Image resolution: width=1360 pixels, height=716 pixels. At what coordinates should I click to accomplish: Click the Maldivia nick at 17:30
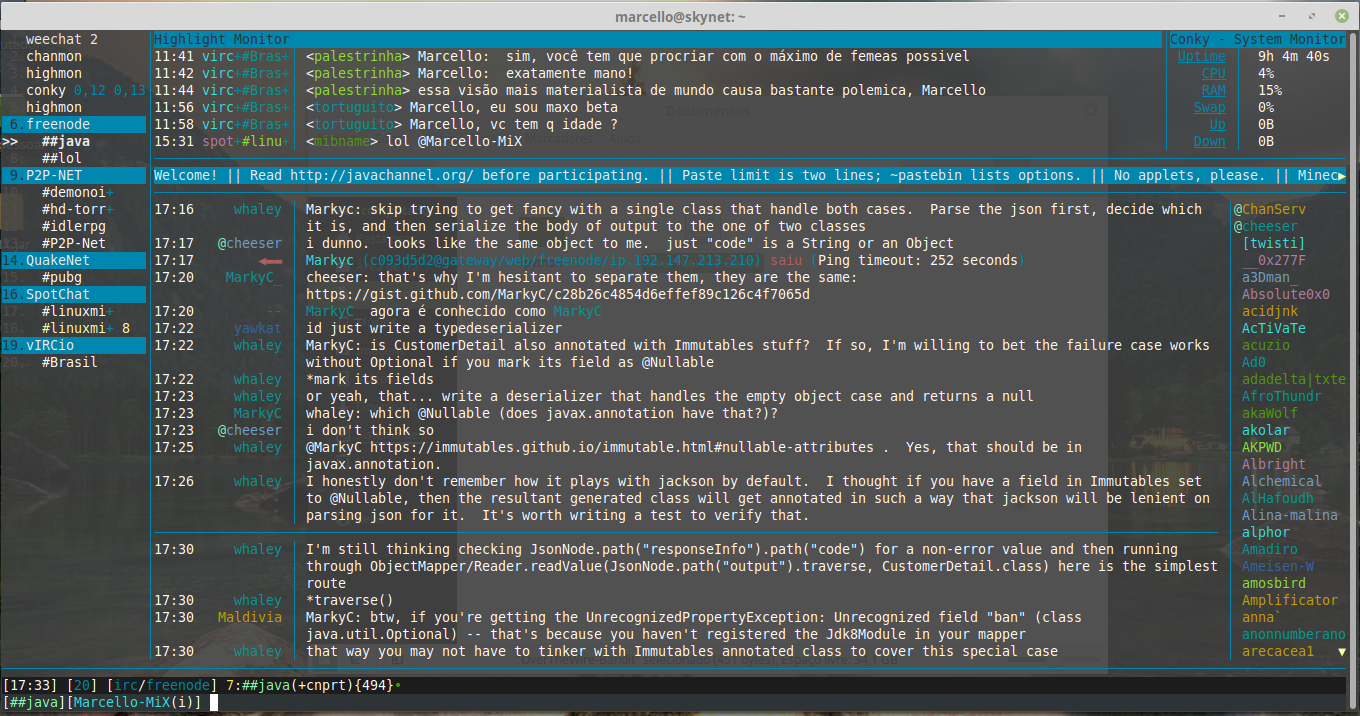click(250, 617)
